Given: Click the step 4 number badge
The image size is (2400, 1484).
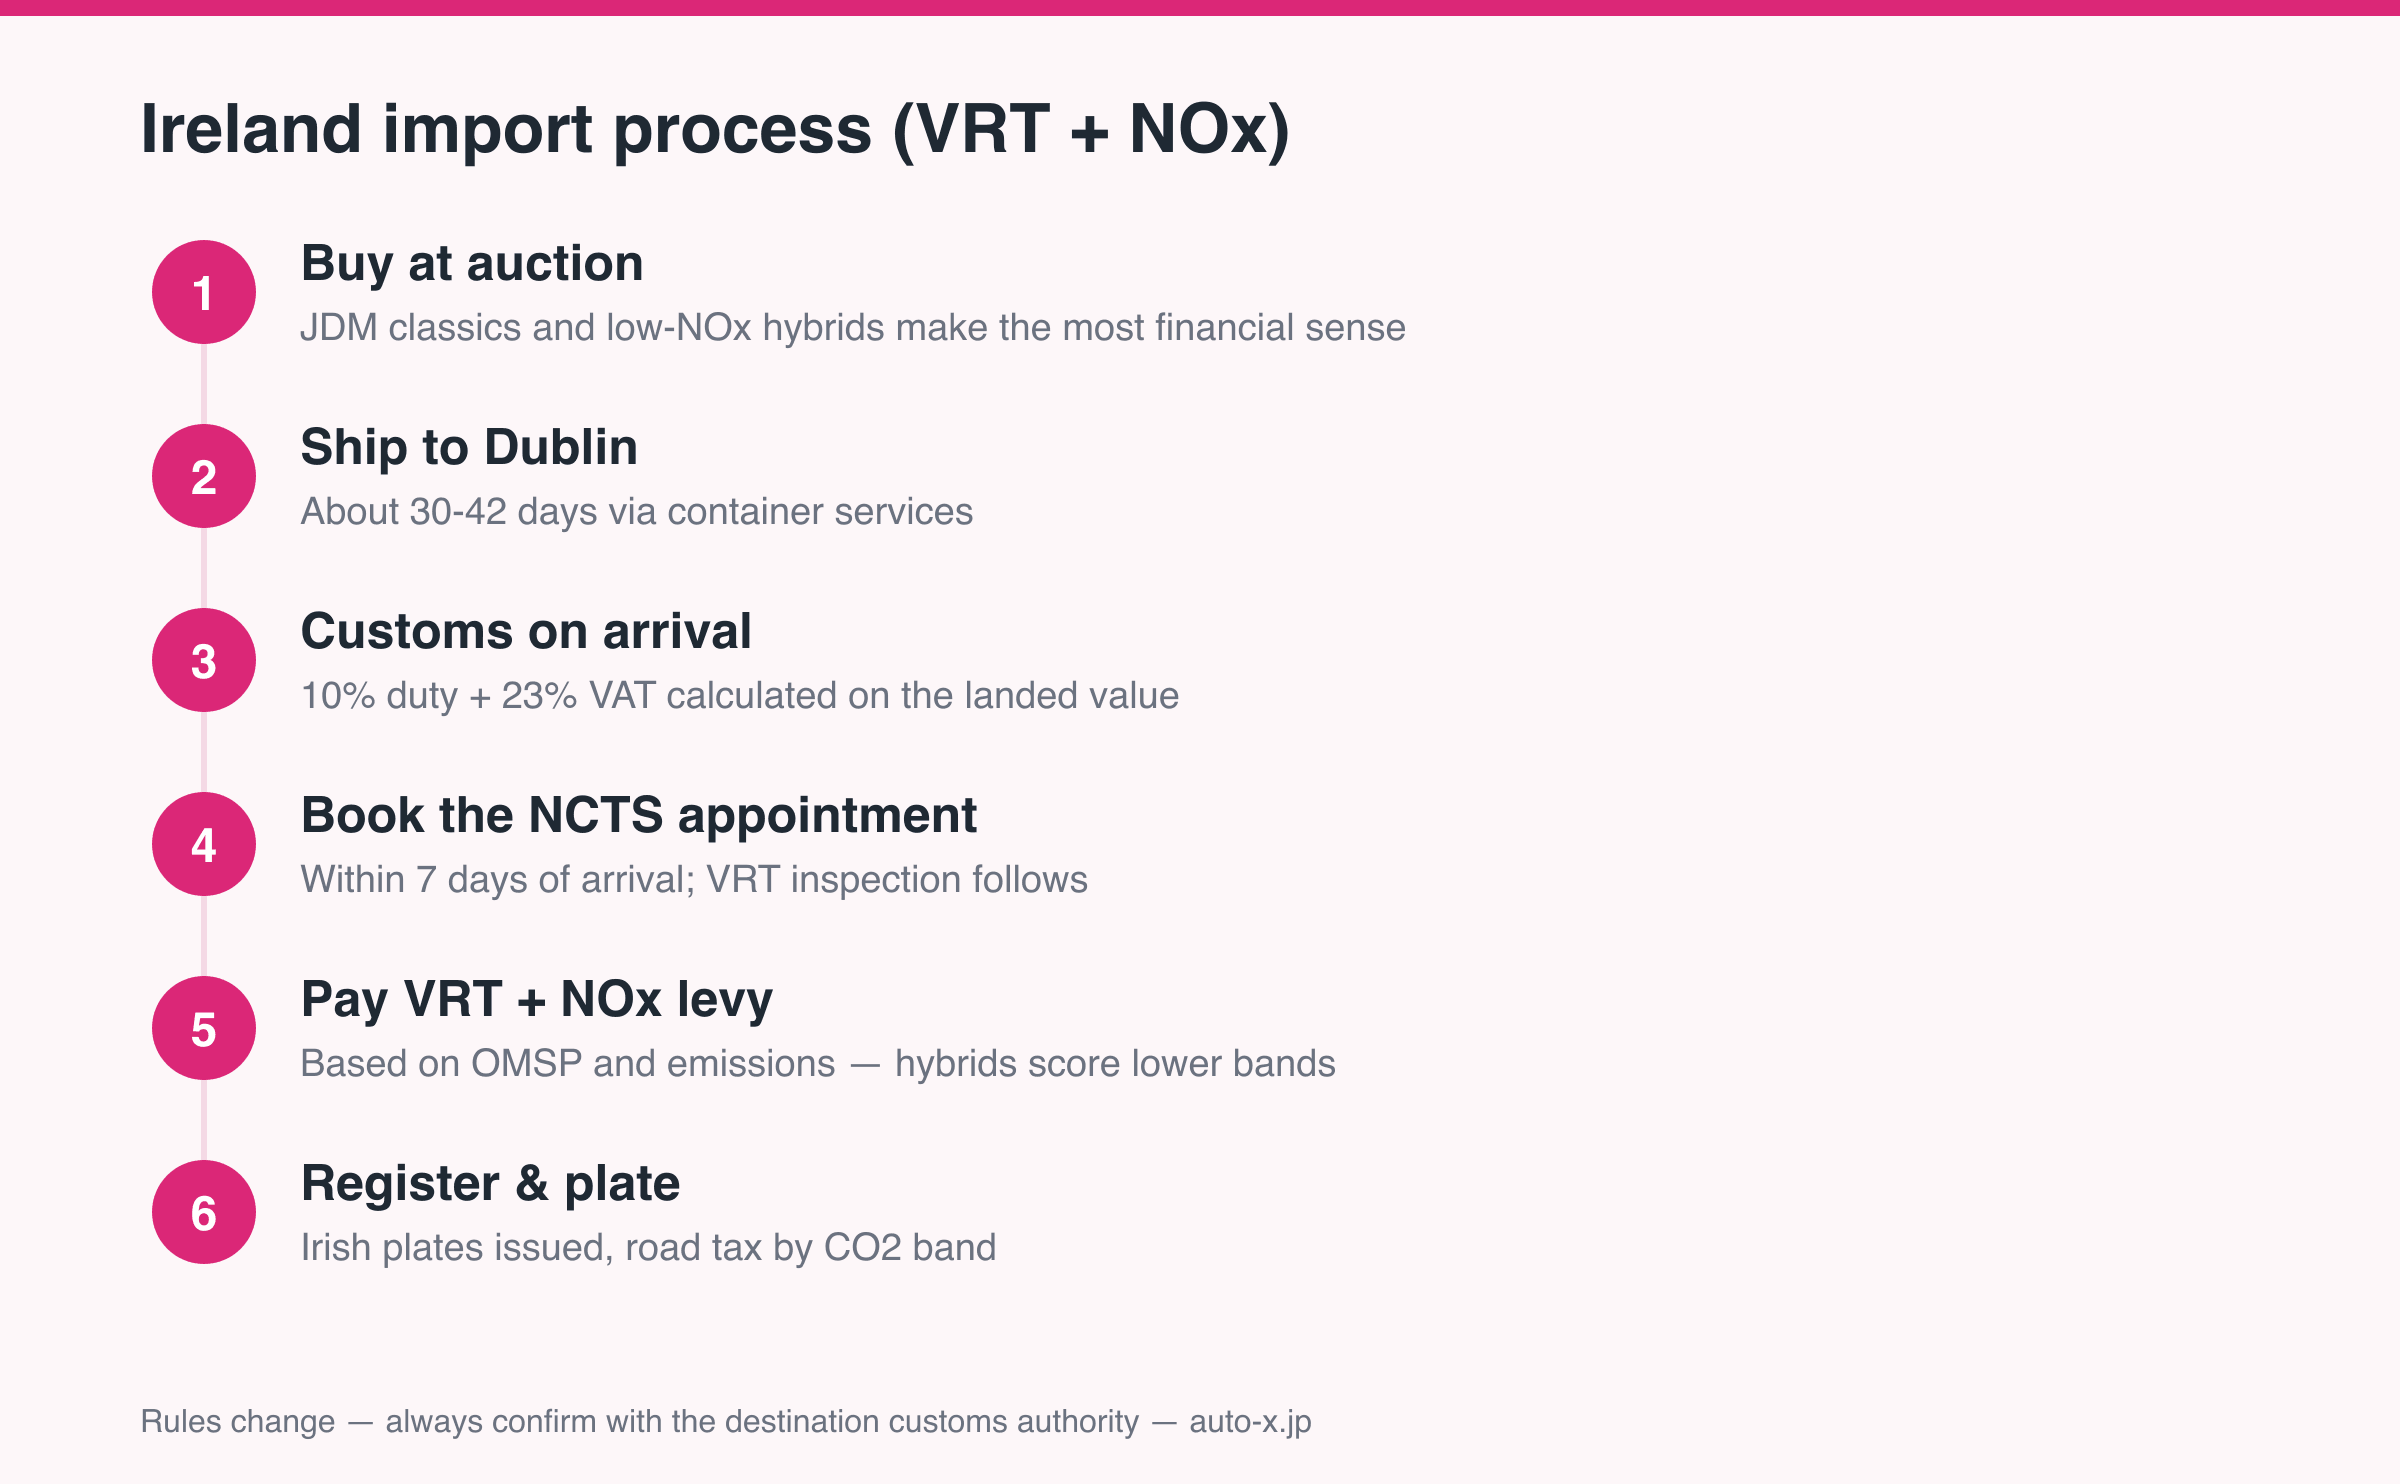Looking at the screenshot, I should tap(204, 844).
